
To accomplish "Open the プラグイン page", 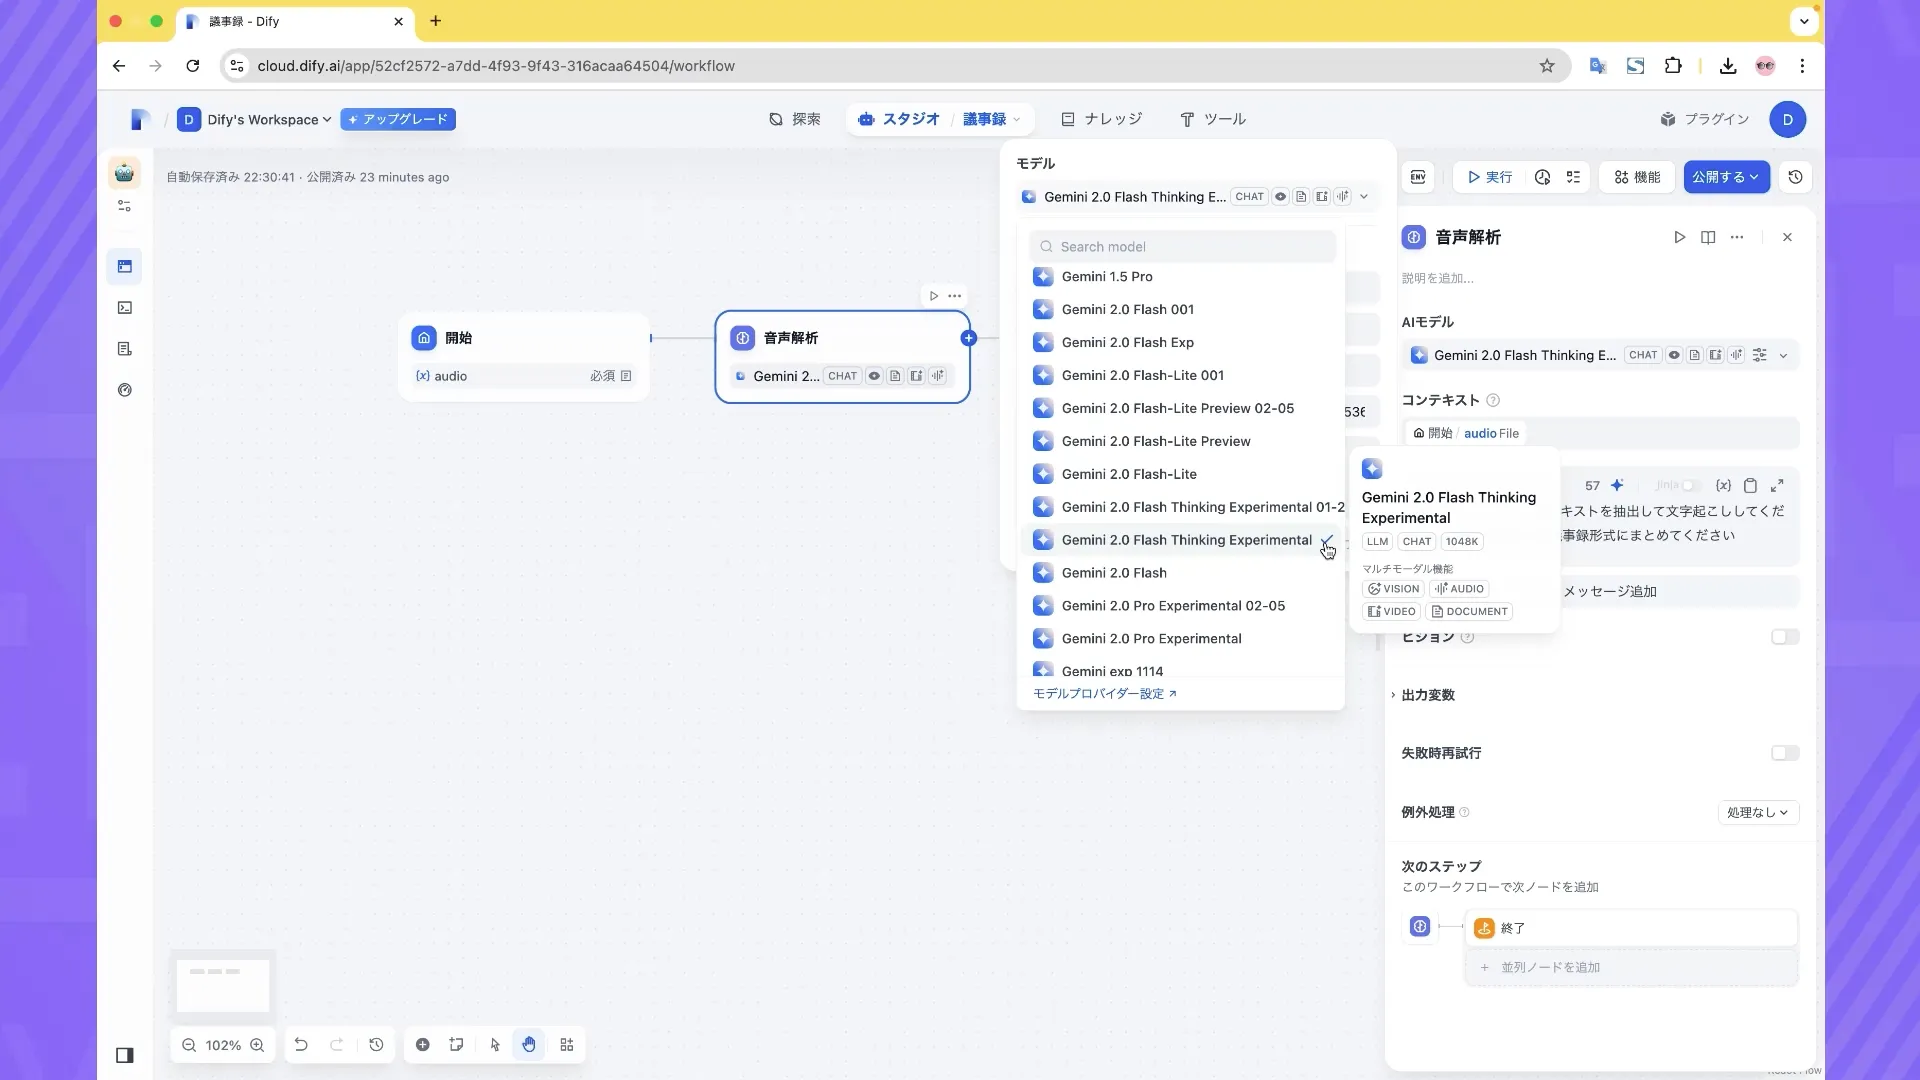I will click(x=1704, y=119).
